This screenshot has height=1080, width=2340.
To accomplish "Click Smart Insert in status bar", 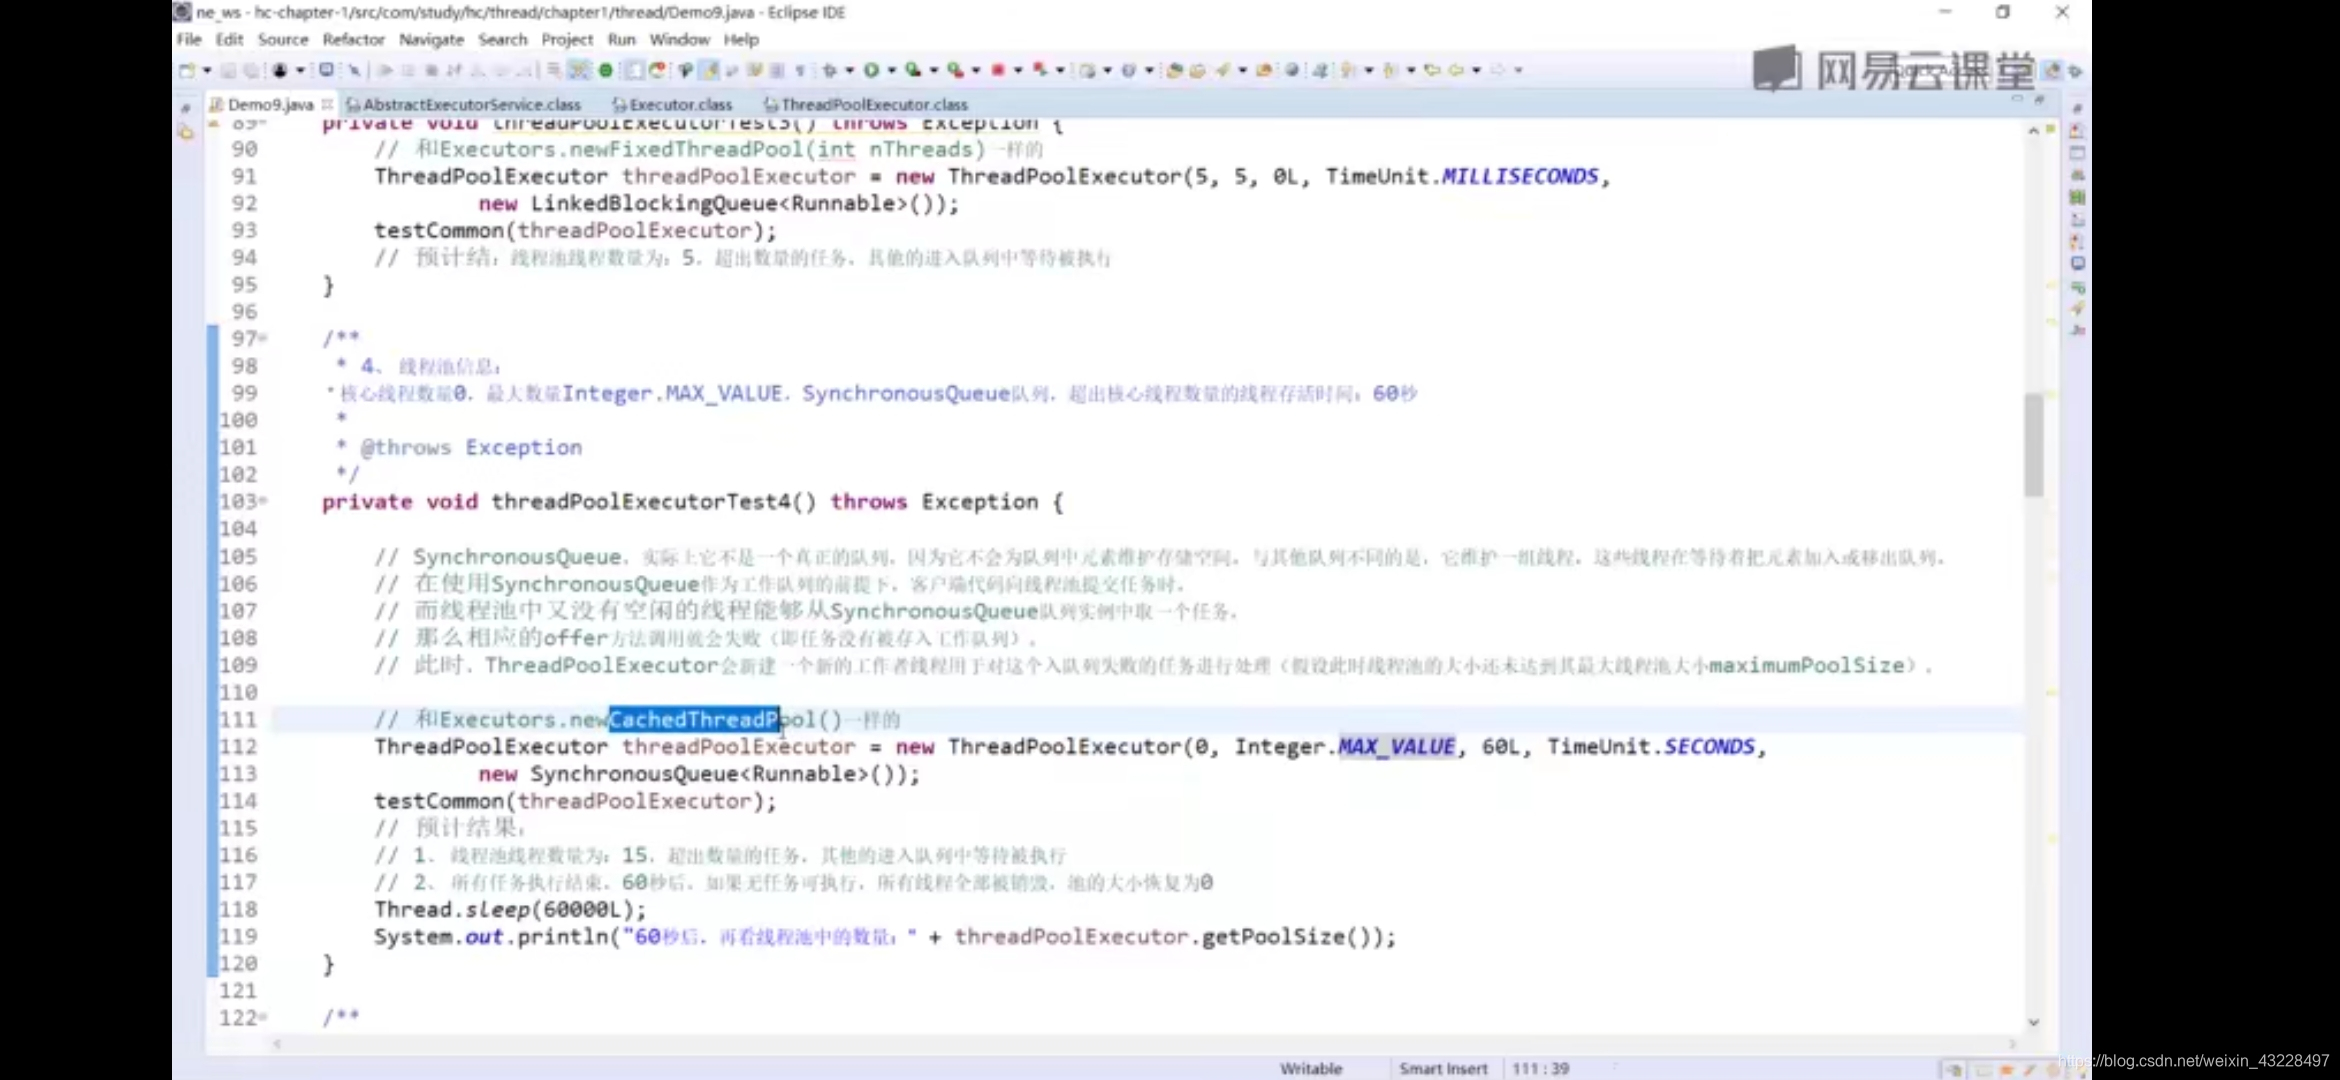I will [1443, 1068].
